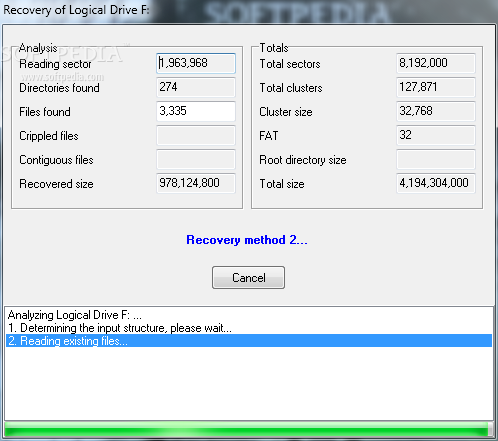This screenshot has height=441, width=498.
Task: Click the 'Cluster size' label
Action: click(x=286, y=112)
